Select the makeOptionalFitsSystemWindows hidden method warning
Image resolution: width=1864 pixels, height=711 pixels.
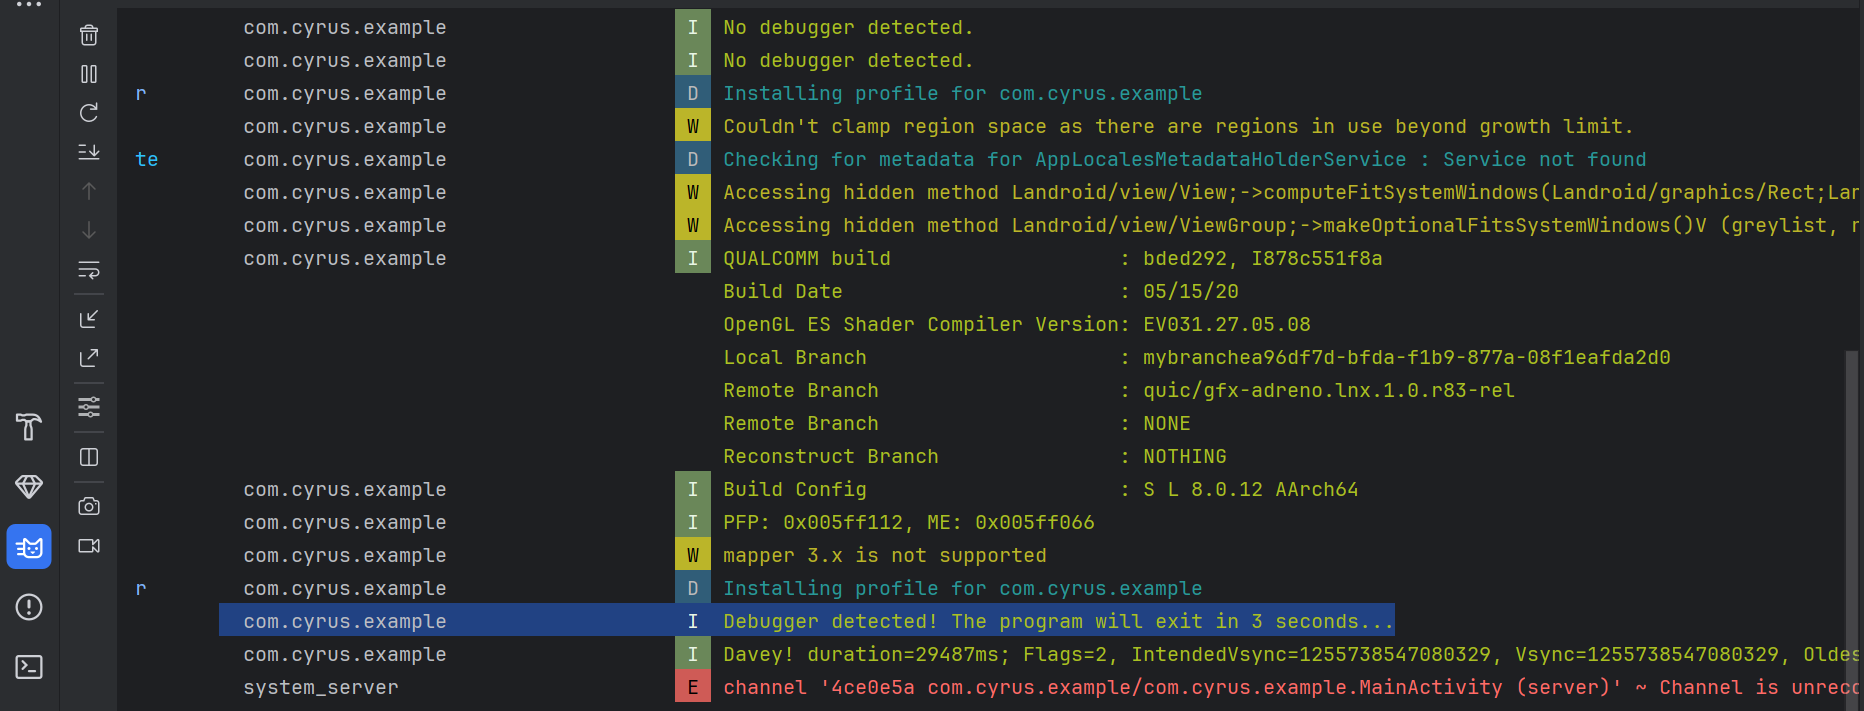click(x=1290, y=225)
